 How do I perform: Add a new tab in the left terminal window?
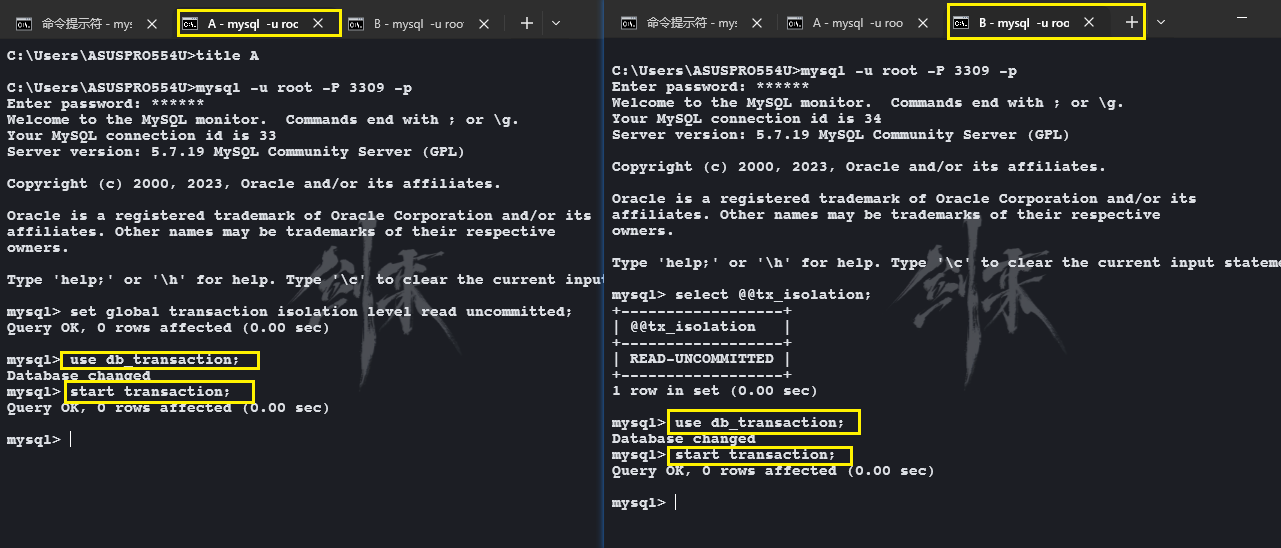point(527,23)
